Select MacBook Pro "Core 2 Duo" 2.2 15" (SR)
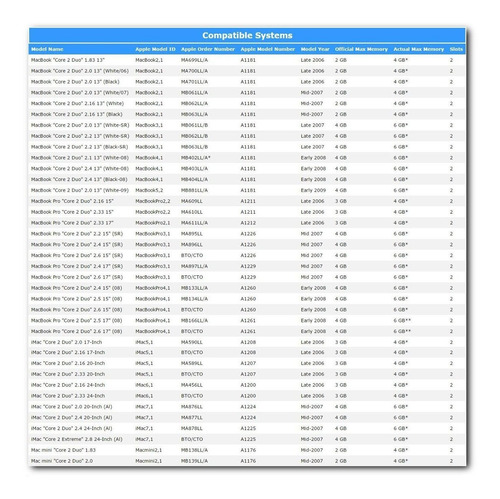500x499 pixels. point(77,234)
